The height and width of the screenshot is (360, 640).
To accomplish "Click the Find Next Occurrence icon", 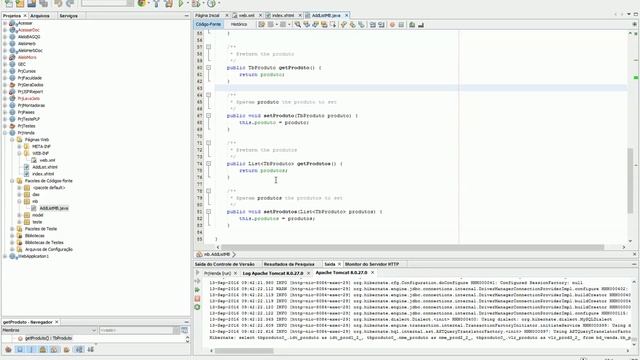I will click(x=315, y=24).
